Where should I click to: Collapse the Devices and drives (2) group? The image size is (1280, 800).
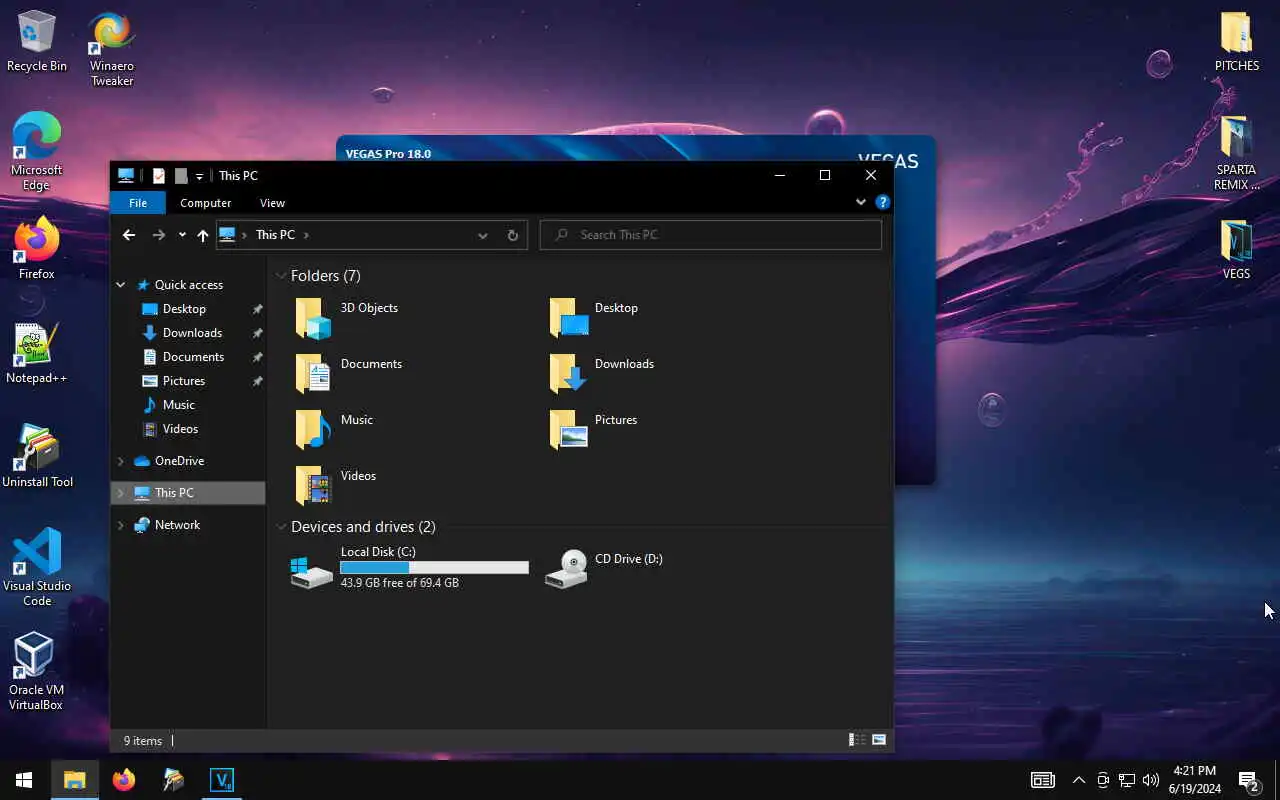point(281,527)
